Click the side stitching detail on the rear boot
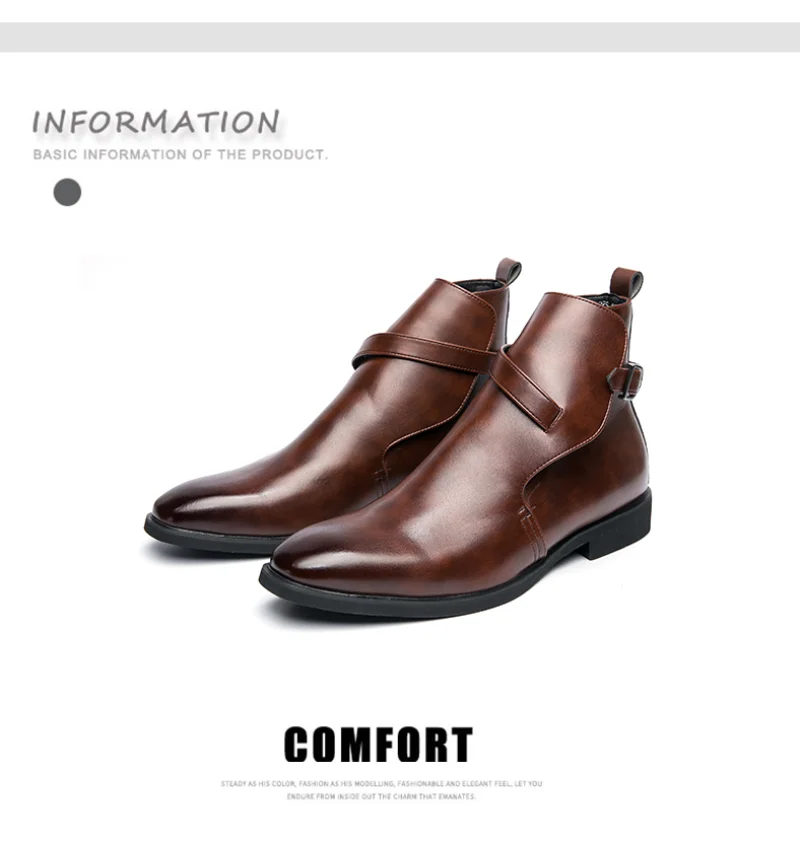This screenshot has height=841, width=800. [381, 479]
